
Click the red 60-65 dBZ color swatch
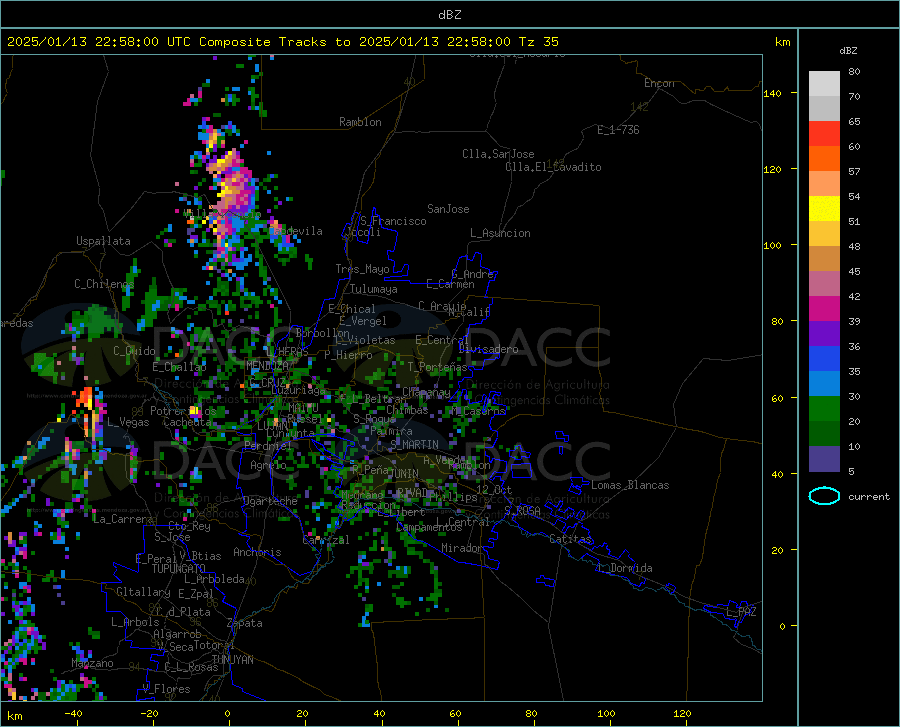click(824, 134)
